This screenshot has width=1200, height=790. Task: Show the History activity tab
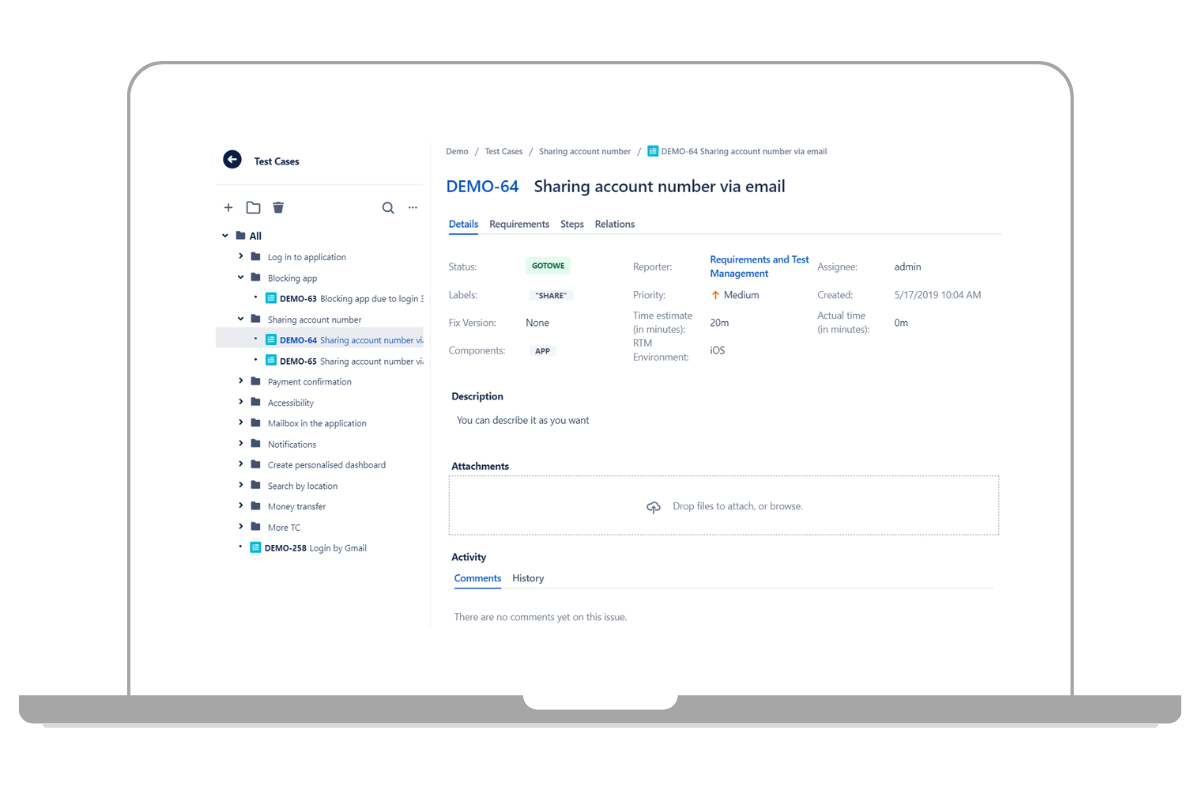click(528, 578)
